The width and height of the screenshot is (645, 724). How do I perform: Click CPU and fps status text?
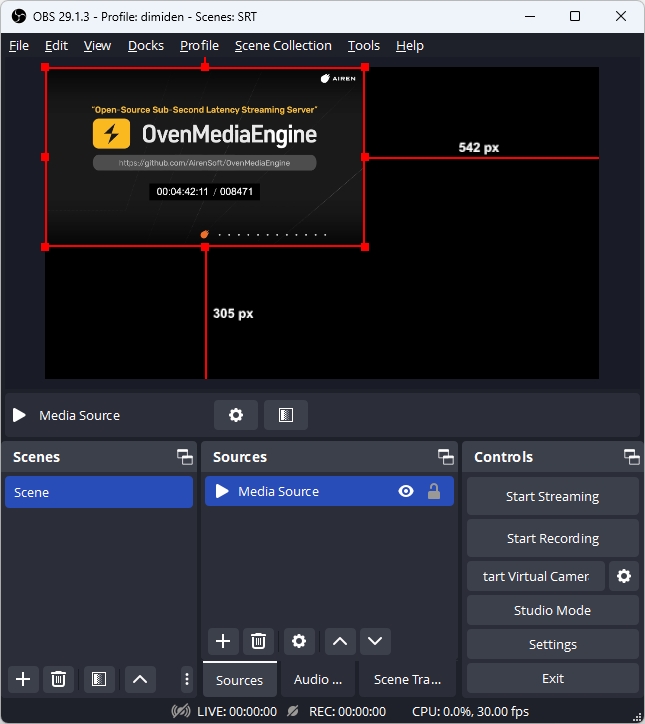[x=470, y=712]
